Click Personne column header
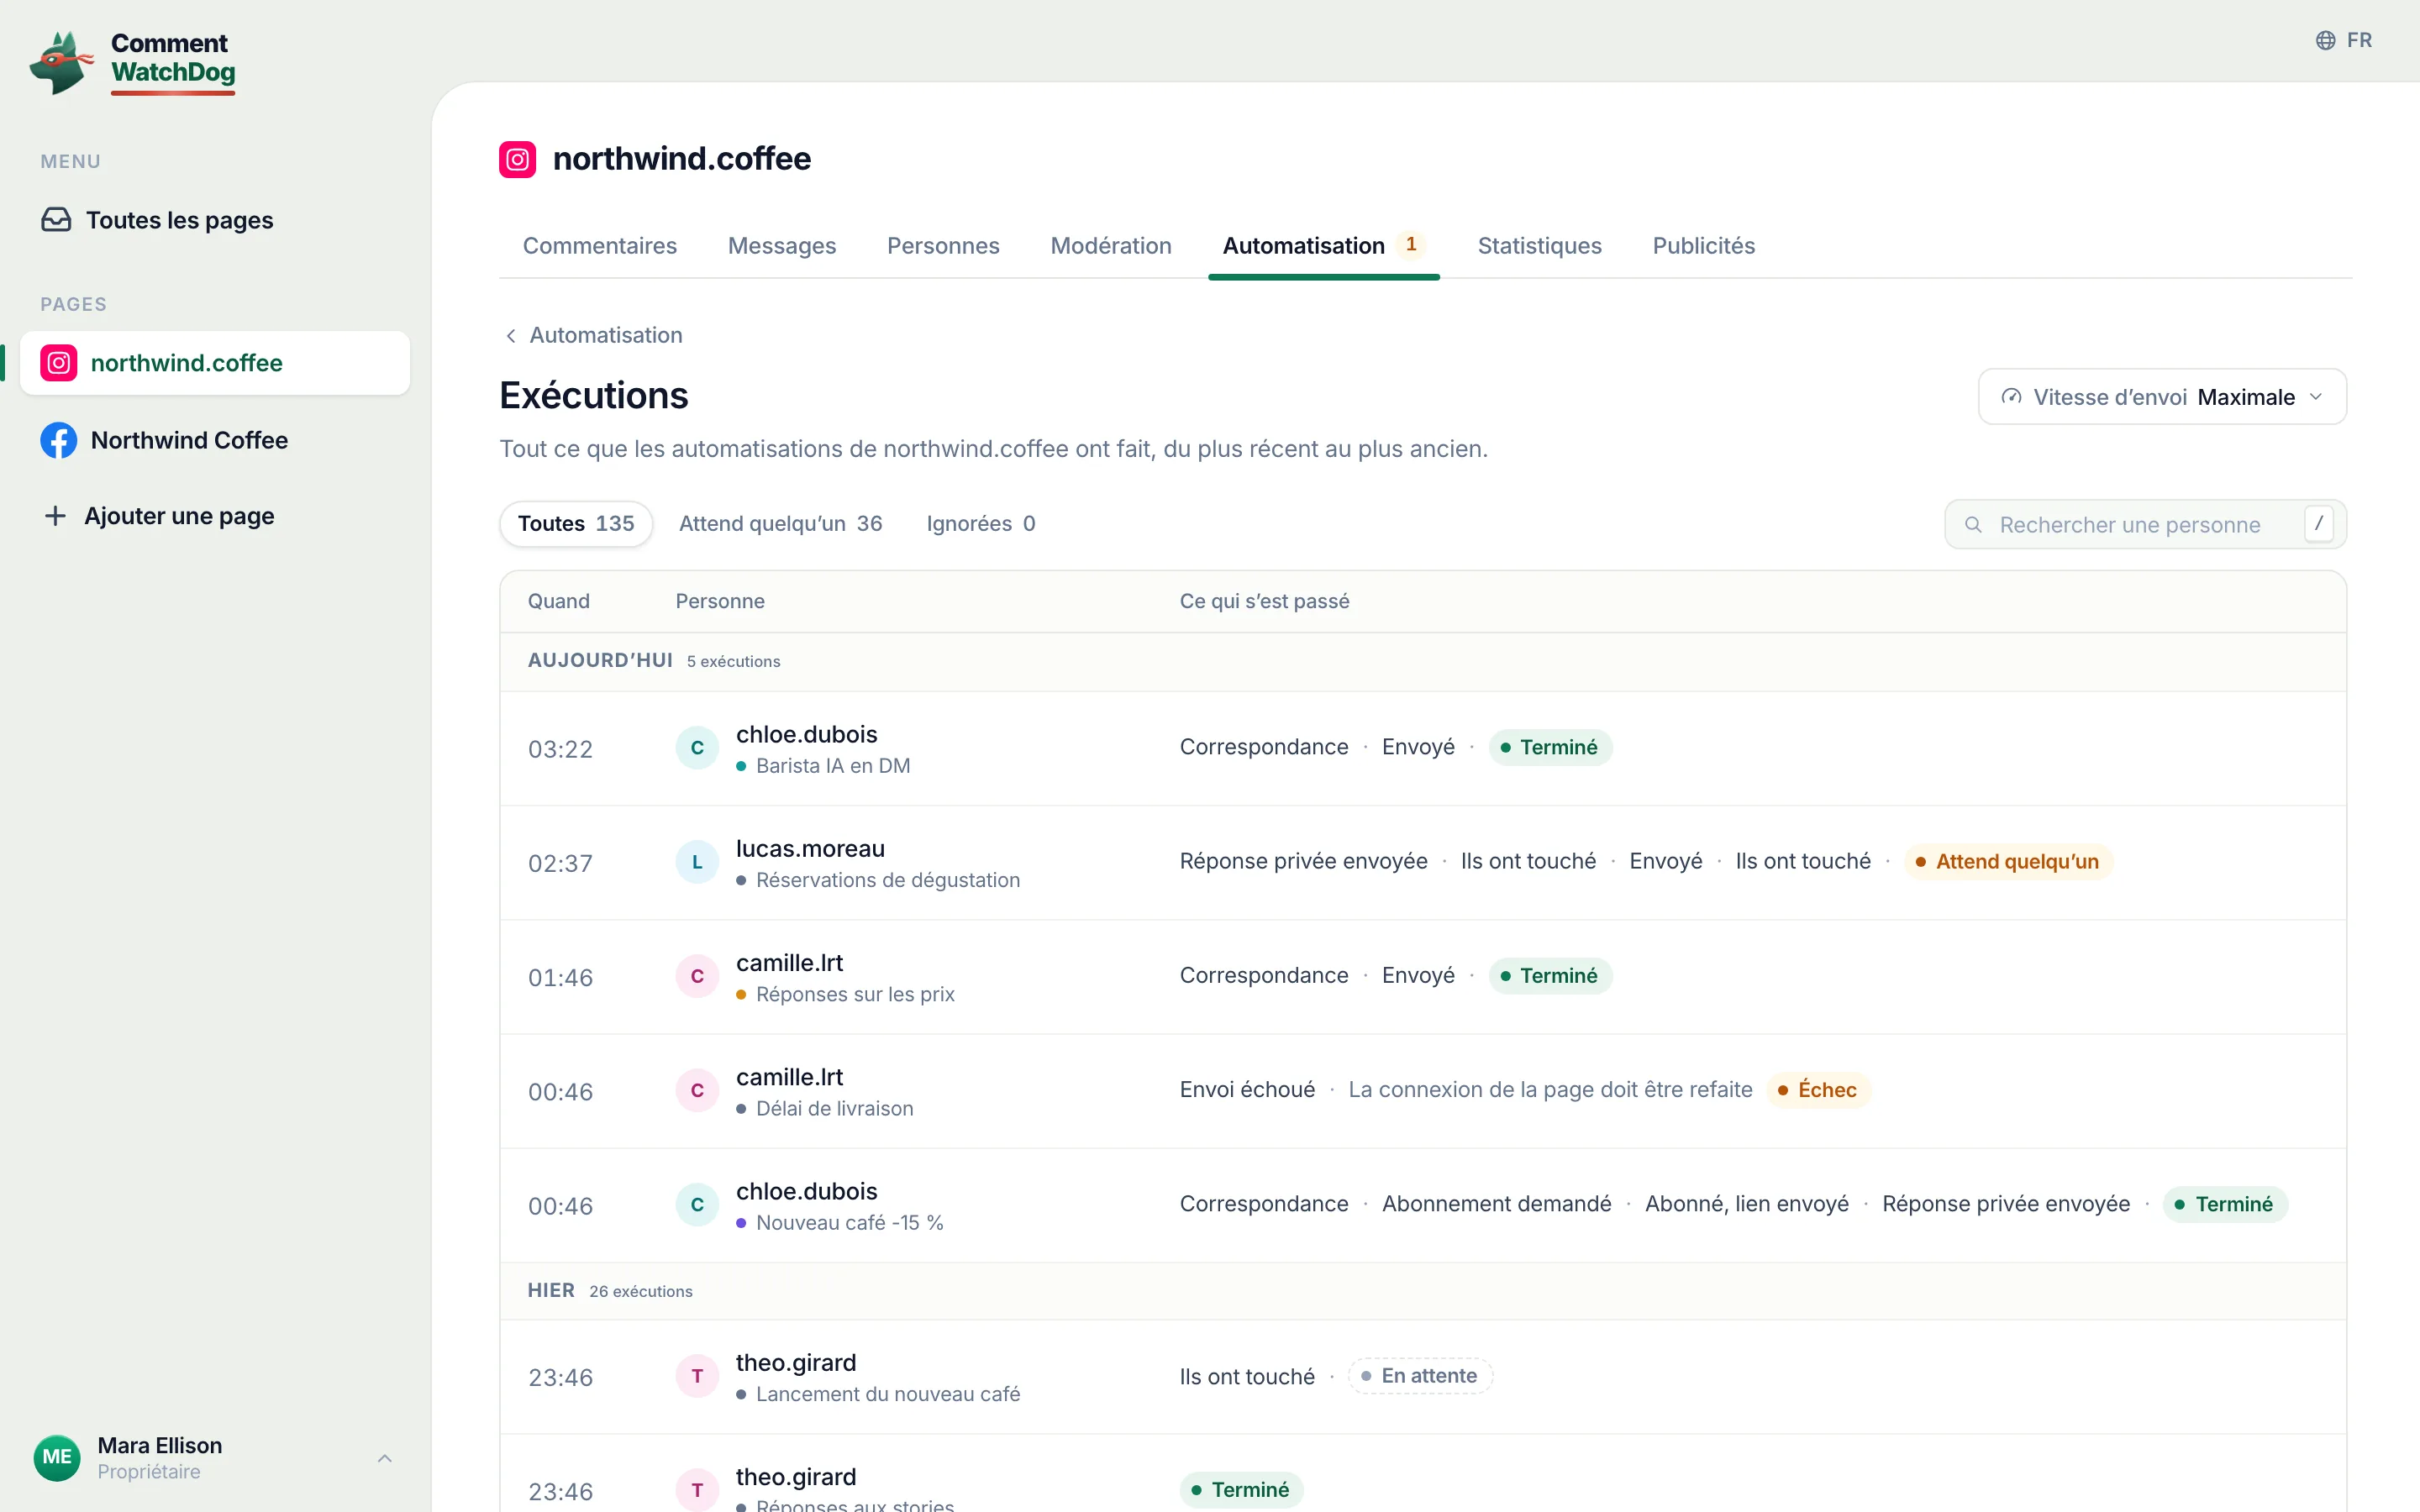 coord(720,602)
